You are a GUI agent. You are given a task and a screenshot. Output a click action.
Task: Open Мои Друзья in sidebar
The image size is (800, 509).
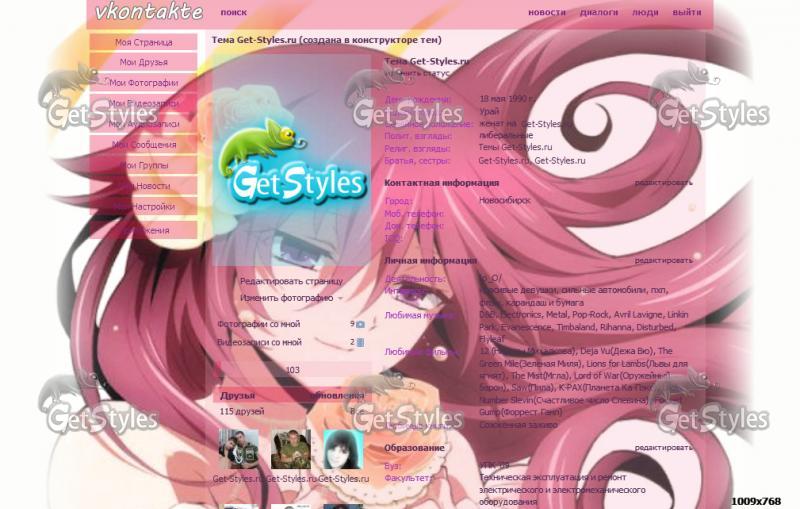(144, 63)
